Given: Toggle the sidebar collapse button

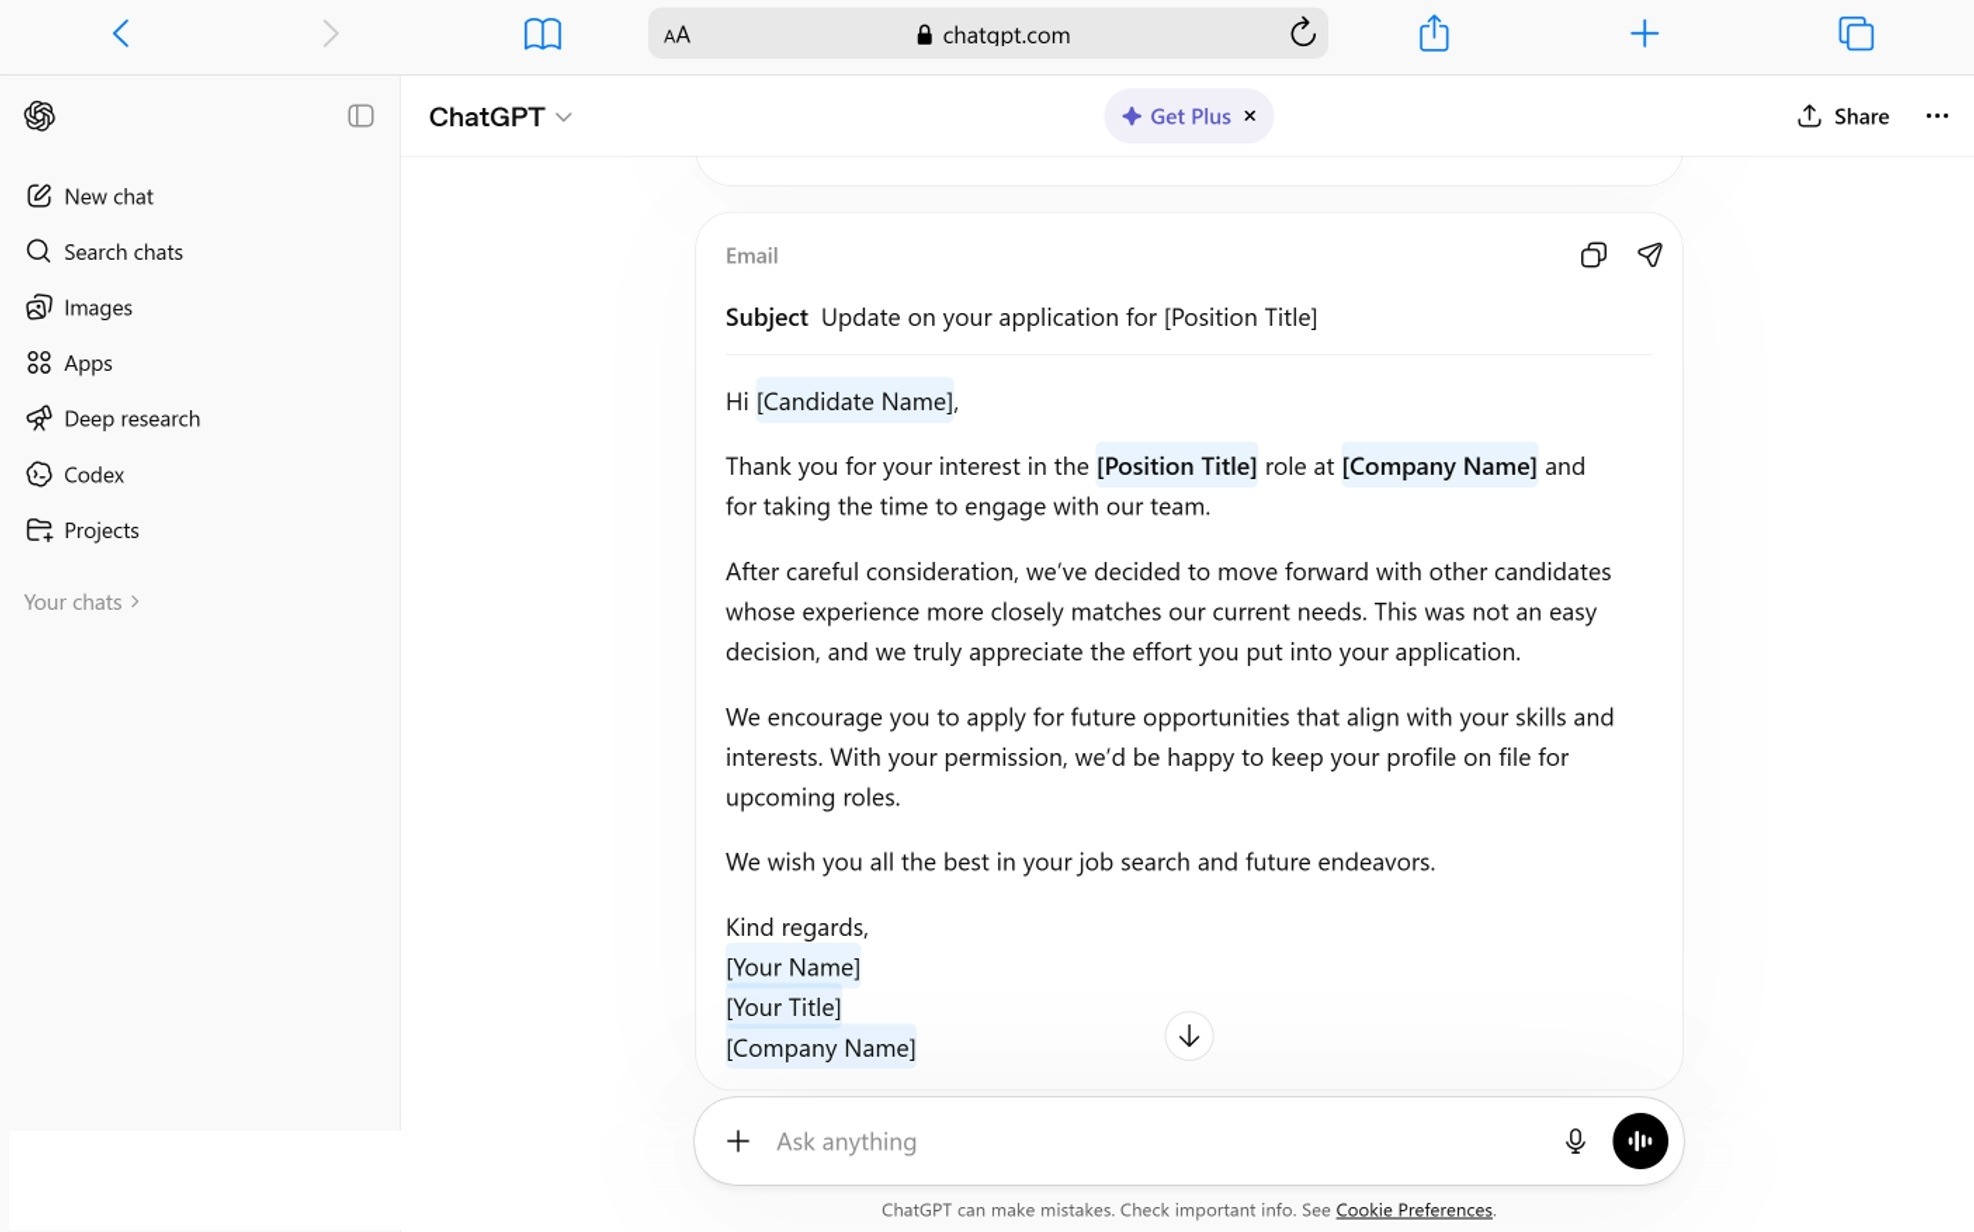Looking at the screenshot, I should click(x=360, y=116).
